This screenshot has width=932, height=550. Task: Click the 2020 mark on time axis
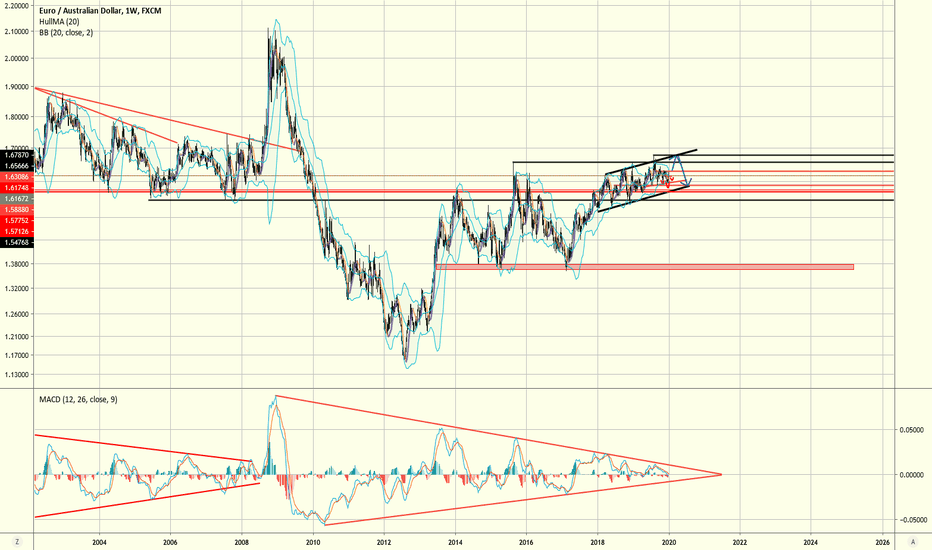click(x=668, y=541)
